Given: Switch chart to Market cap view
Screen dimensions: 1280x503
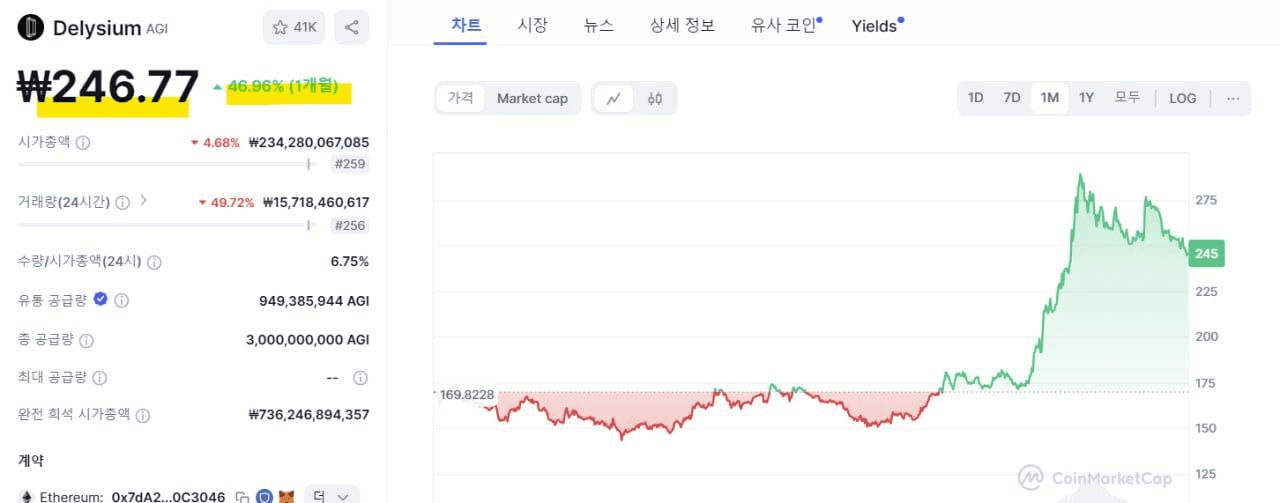Looking at the screenshot, I should 532,98.
